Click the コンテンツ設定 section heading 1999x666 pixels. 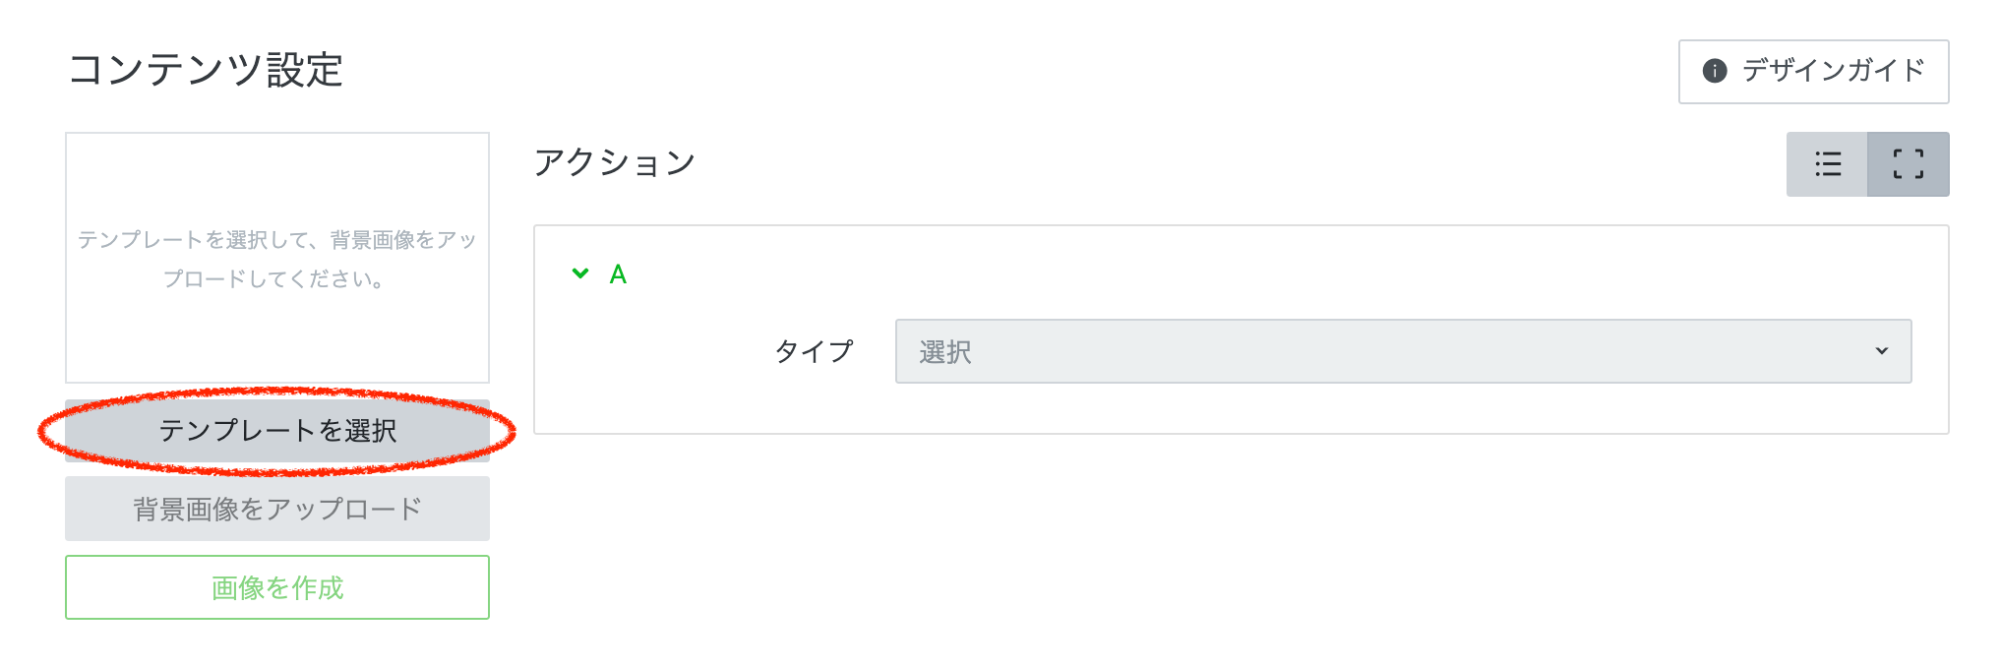pyautogui.click(x=205, y=70)
